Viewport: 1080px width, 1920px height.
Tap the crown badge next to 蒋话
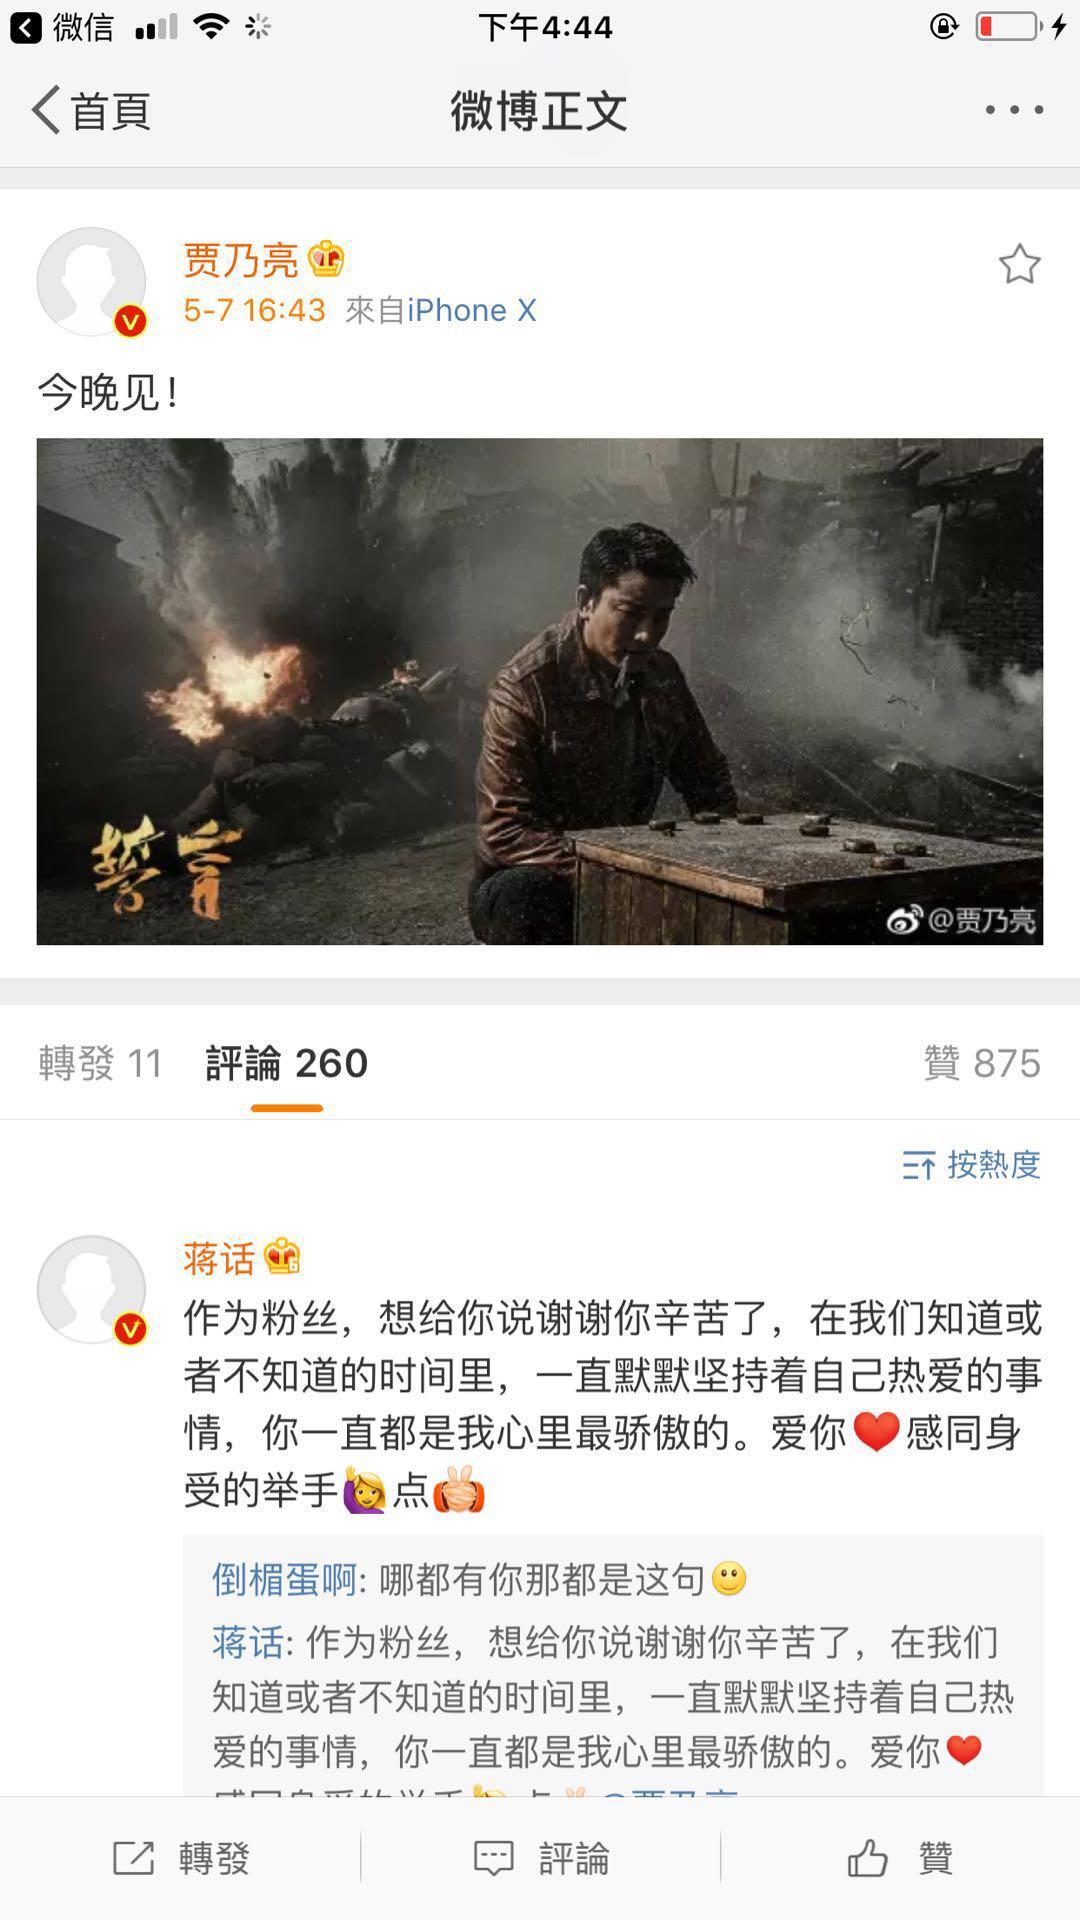pyautogui.click(x=282, y=1257)
